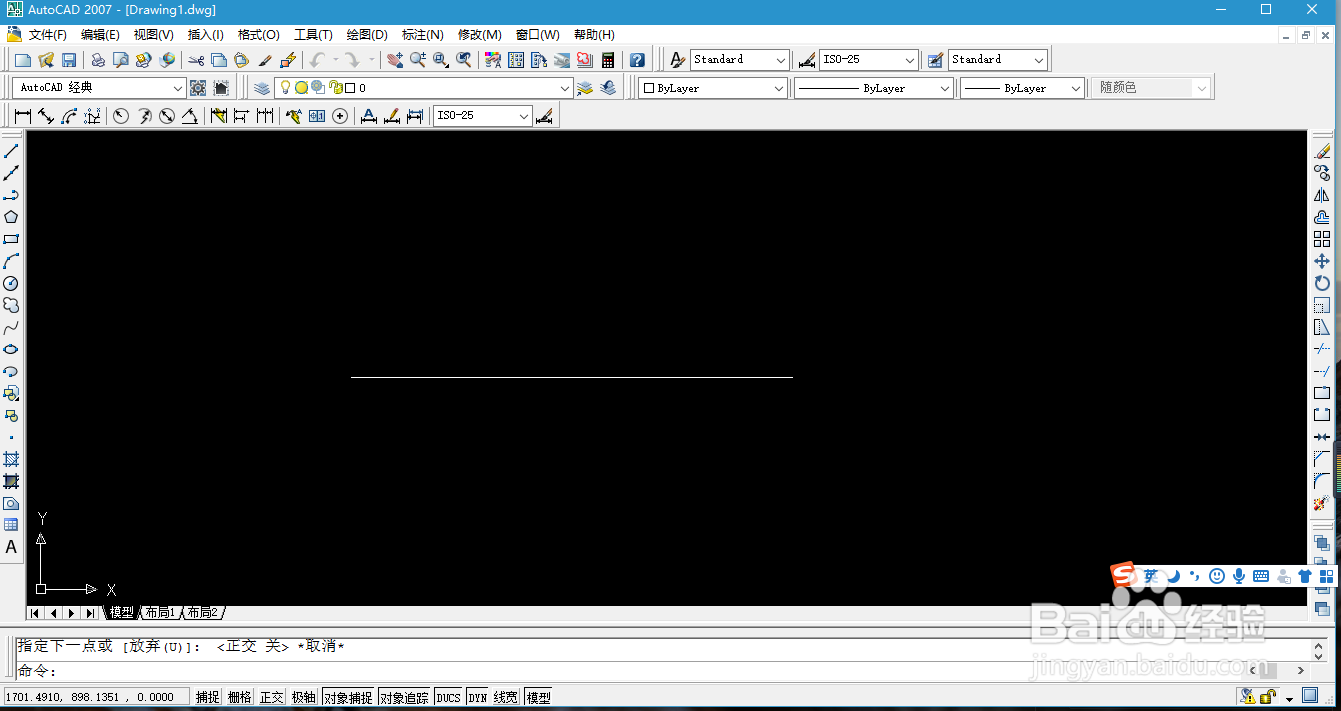Select the Circle tool
Screen dimensions: 1341x711
(11, 283)
